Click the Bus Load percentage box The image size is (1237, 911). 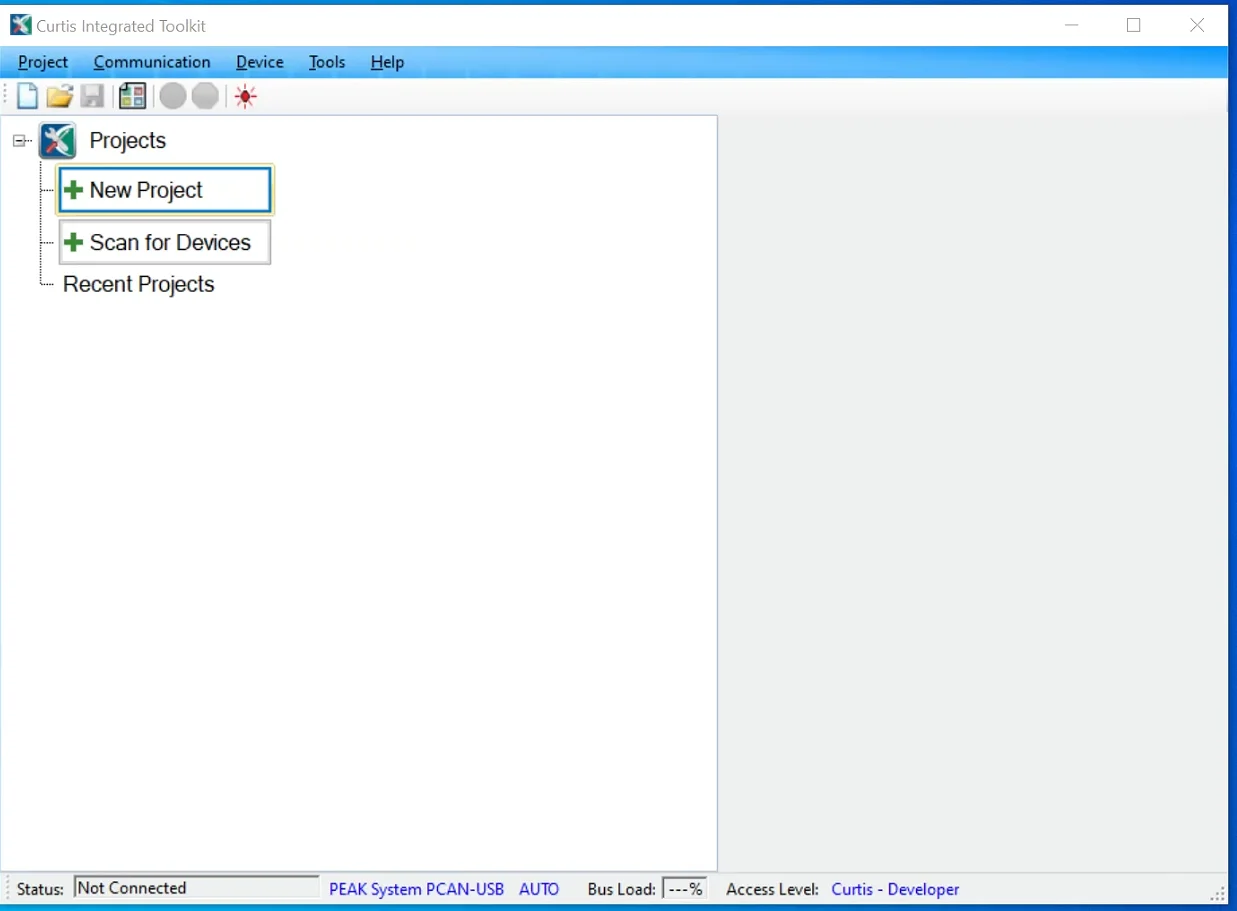[x=685, y=888]
